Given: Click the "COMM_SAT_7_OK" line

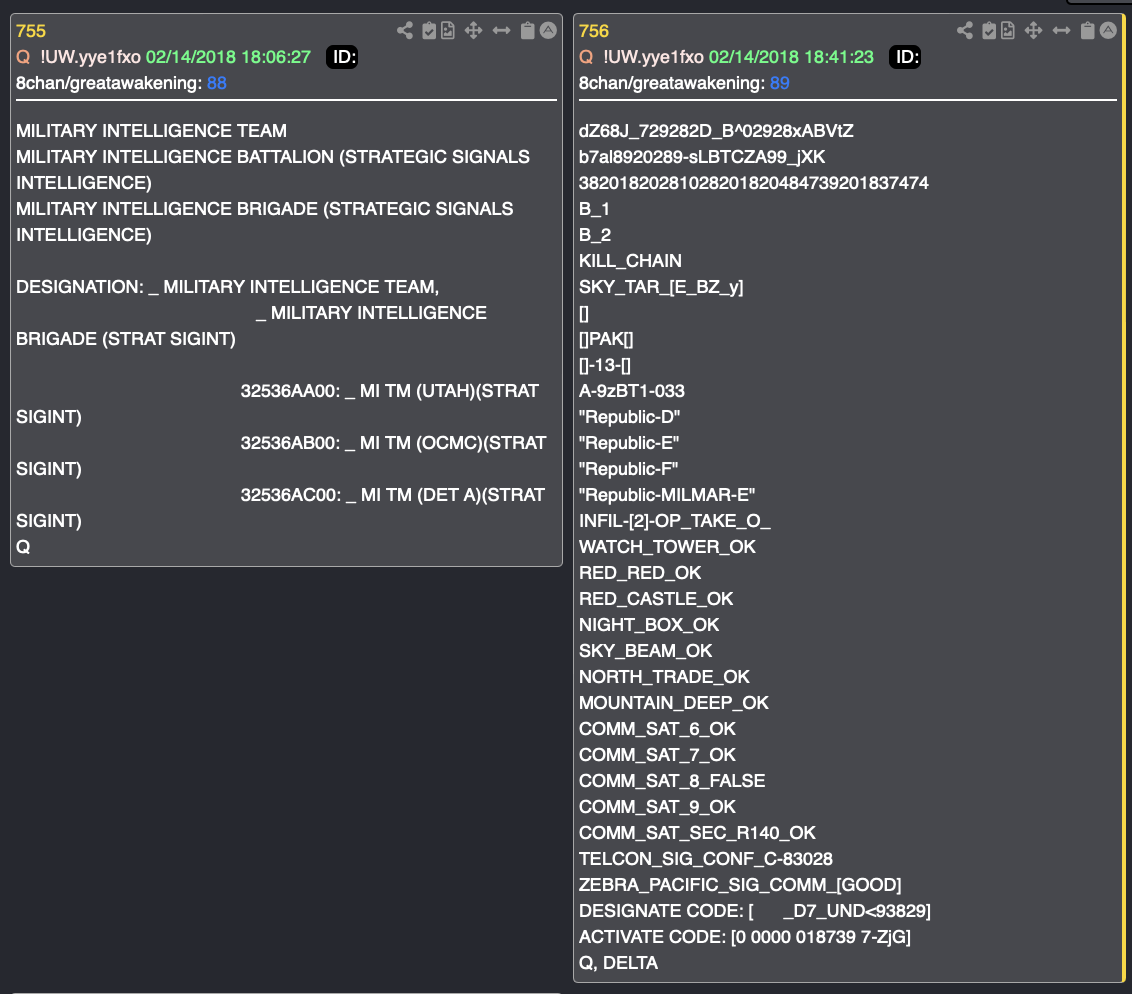Looking at the screenshot, I should 657,754.
